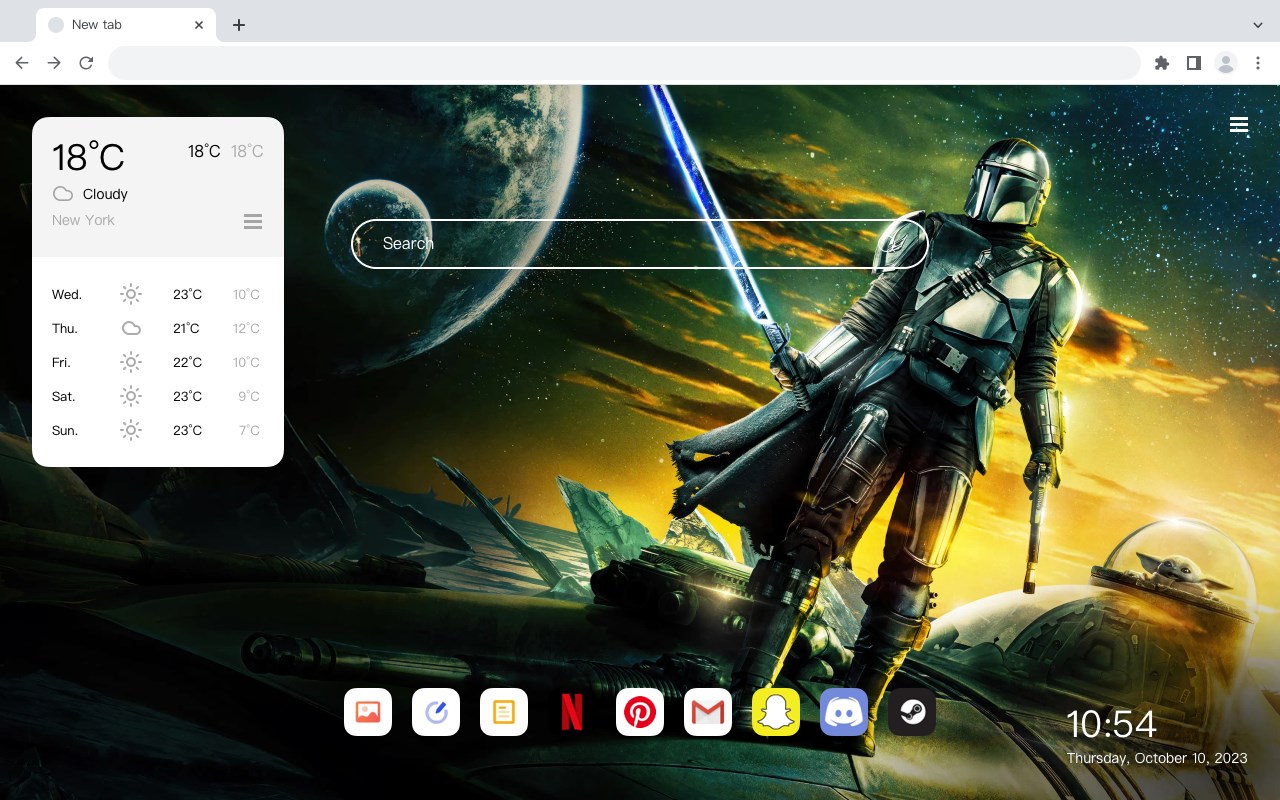Click the cloud icon in Thu. row
The height and width of the screenshot is (800, 1280).
tap(131, 328)
